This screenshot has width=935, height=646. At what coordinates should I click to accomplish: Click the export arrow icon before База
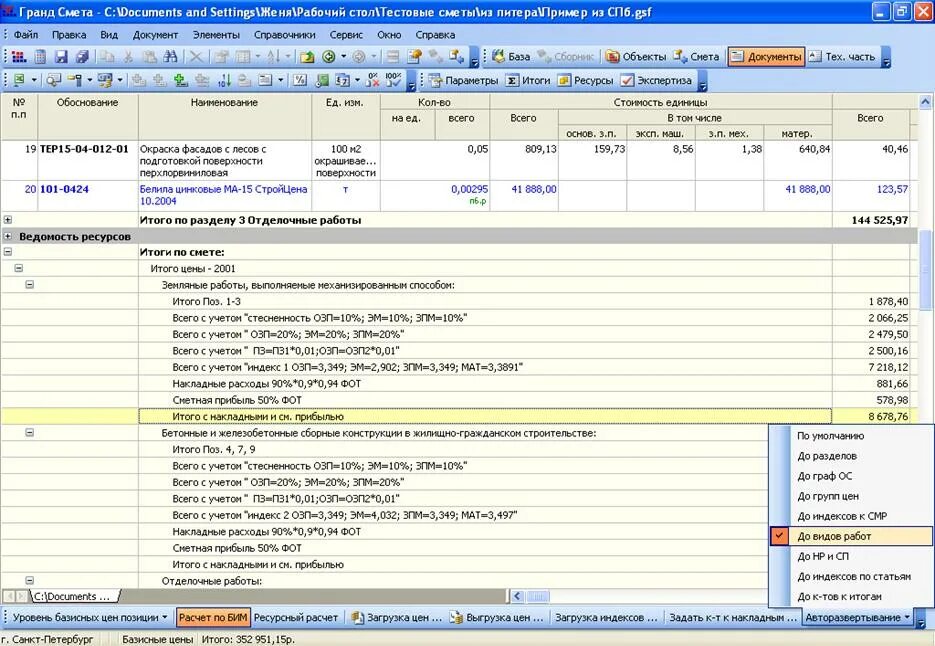tap(456, 57)
